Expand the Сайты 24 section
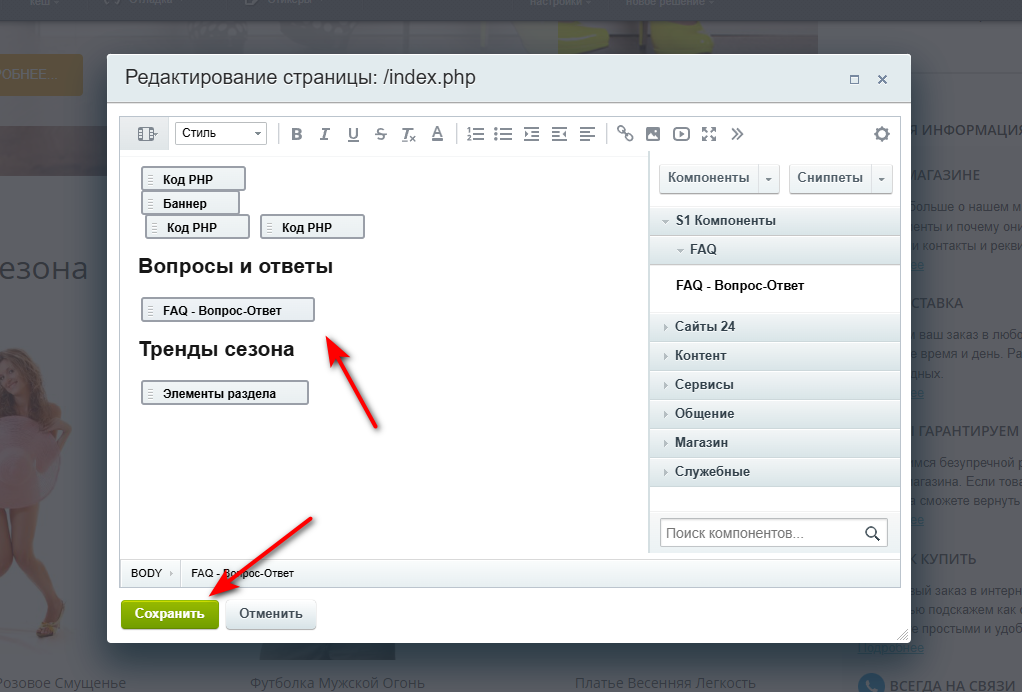1022x692 pixels. (x=705, y=327)
